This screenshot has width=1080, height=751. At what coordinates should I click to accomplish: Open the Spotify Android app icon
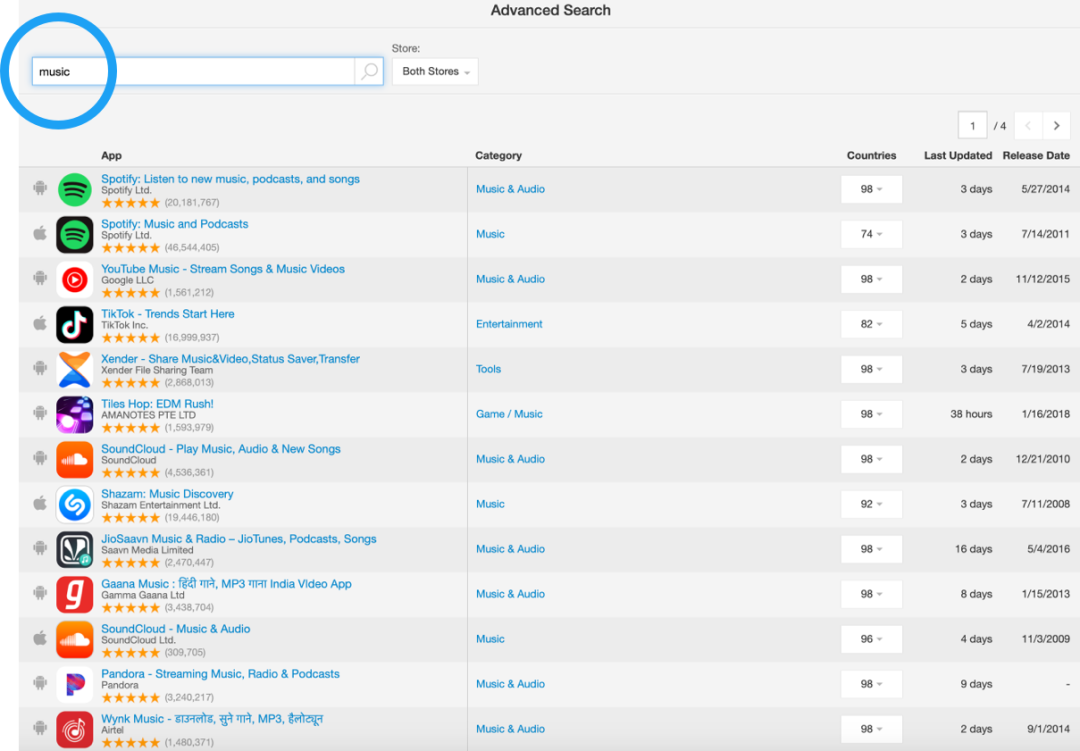74,189
